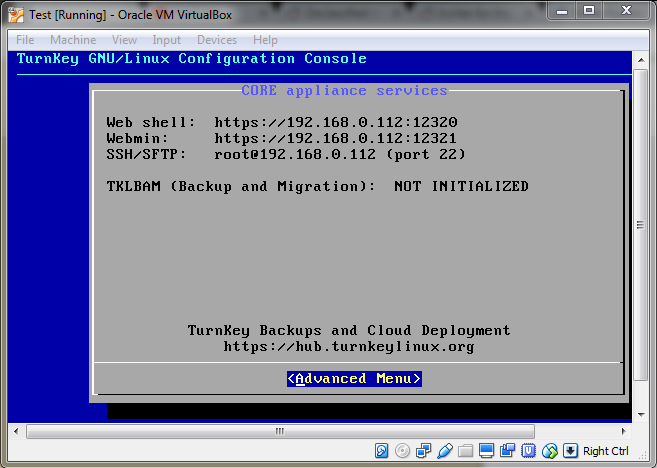Viewport: 657px width, 468px height.
Task: Select the Advanced Menu button
Action: click(354, 379)
